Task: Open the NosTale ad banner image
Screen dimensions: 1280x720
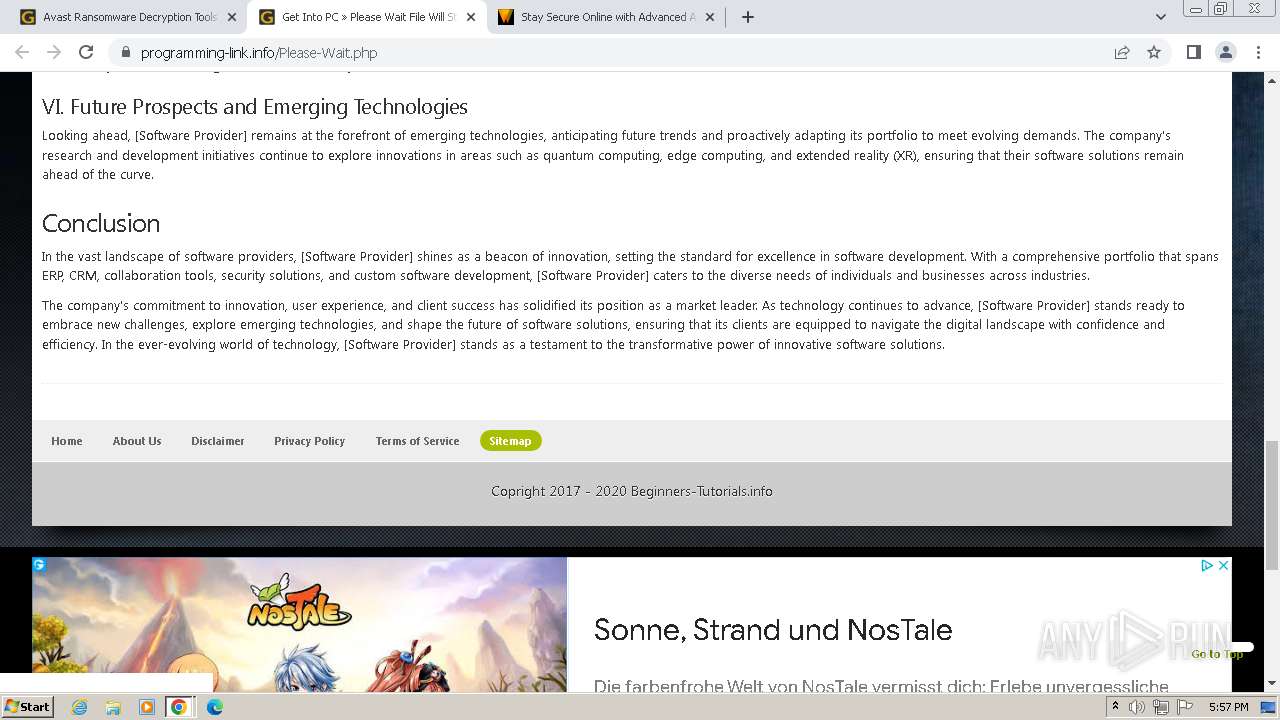Action: 300,625
